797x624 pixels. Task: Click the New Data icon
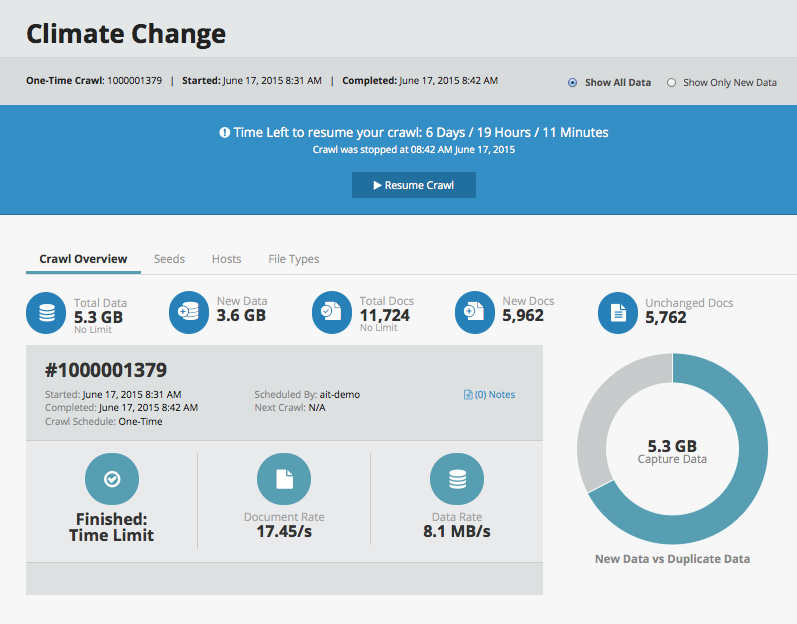coord(189,313)
